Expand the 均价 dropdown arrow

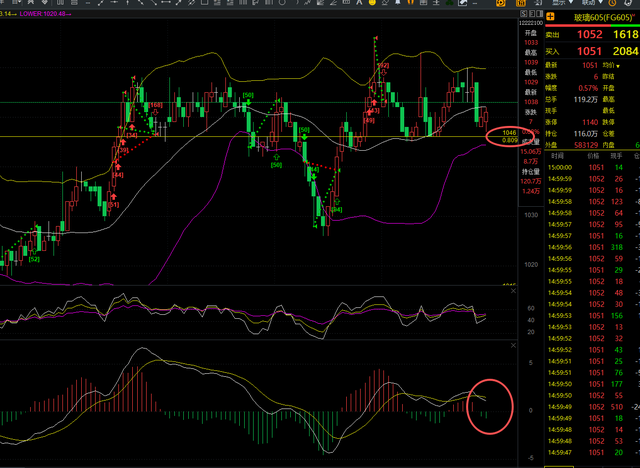618,66
